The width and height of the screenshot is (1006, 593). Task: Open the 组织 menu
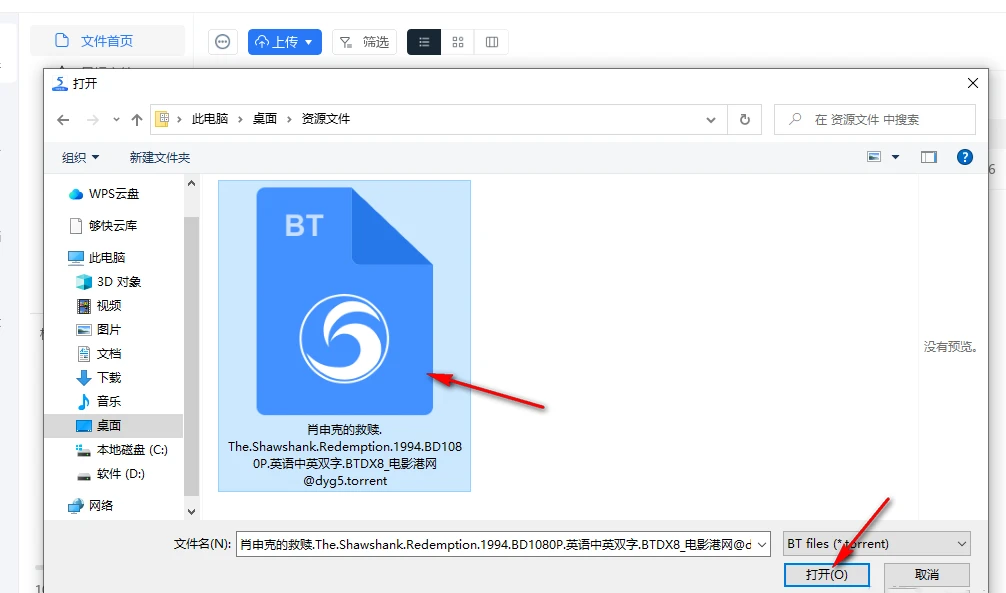pos(80,157)
